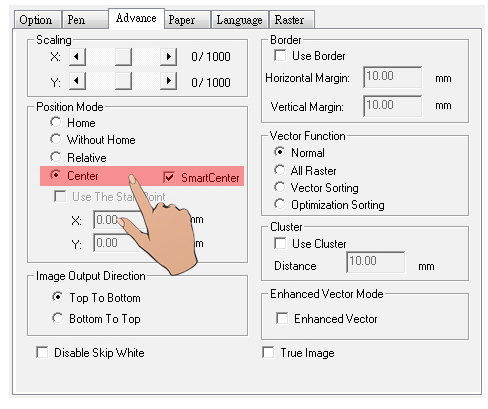
Task: Choose the Vector Sorting radio option
Action: pos(279,187)
